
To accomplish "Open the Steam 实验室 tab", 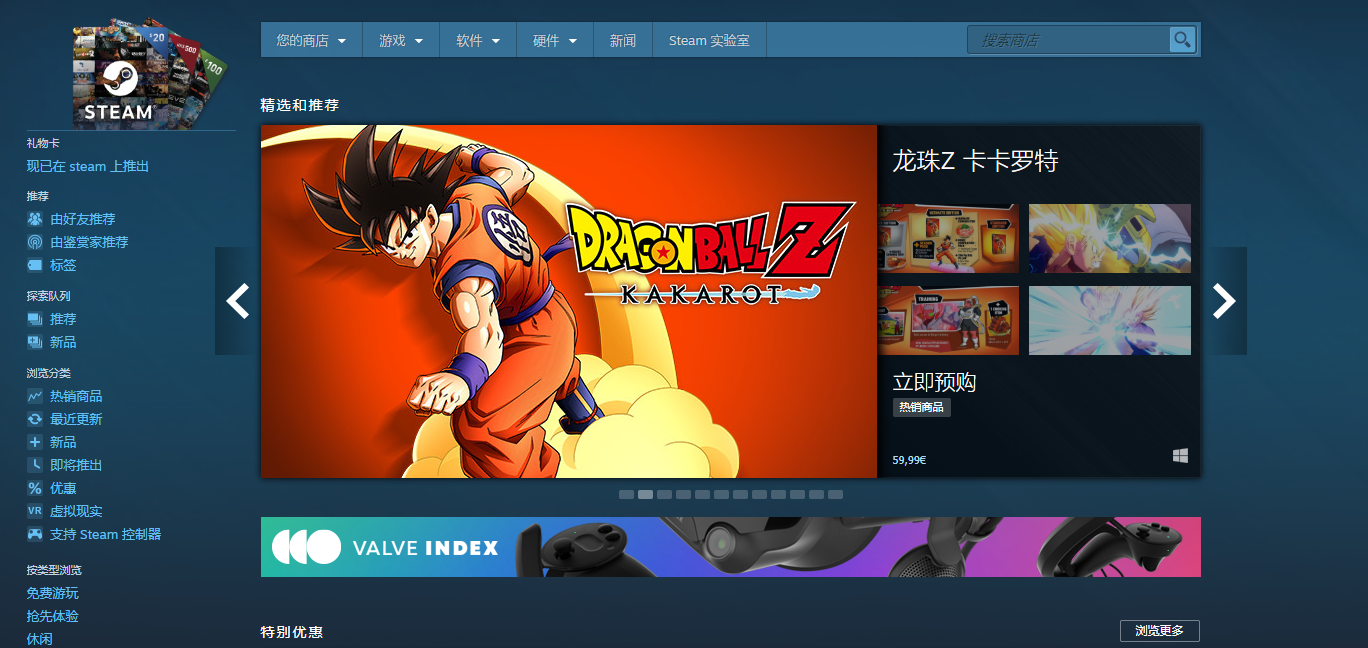I will pos(709,41).
